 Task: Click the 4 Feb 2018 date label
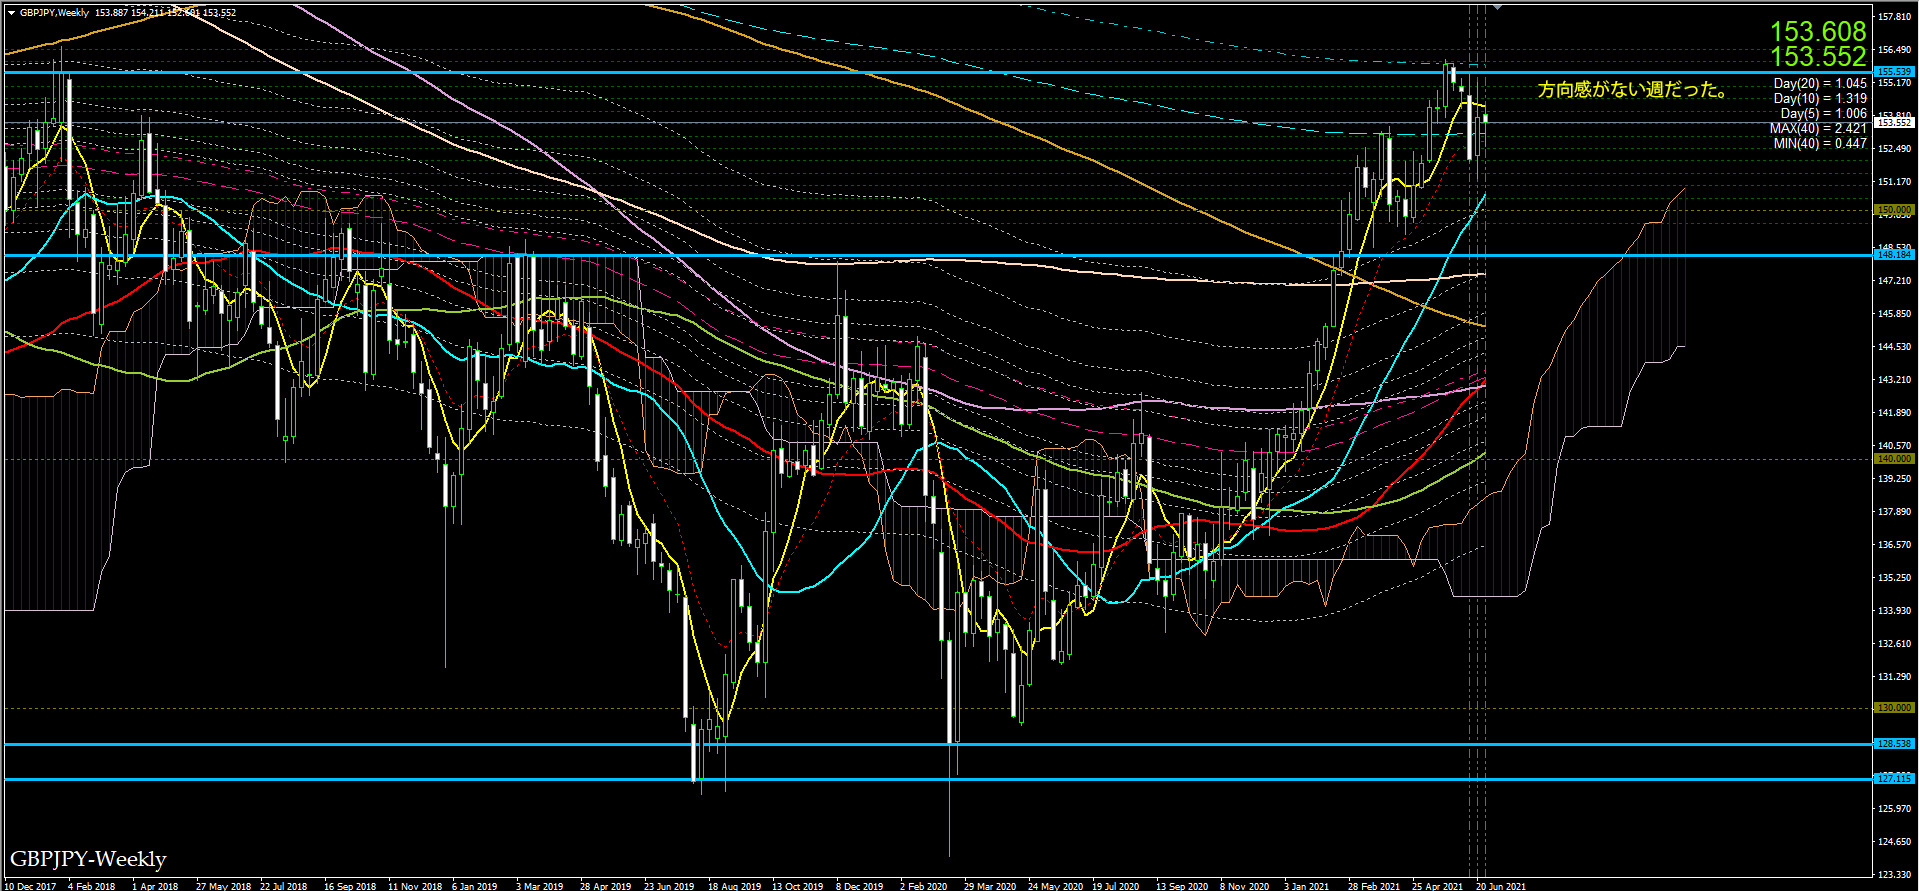(91, 886)
